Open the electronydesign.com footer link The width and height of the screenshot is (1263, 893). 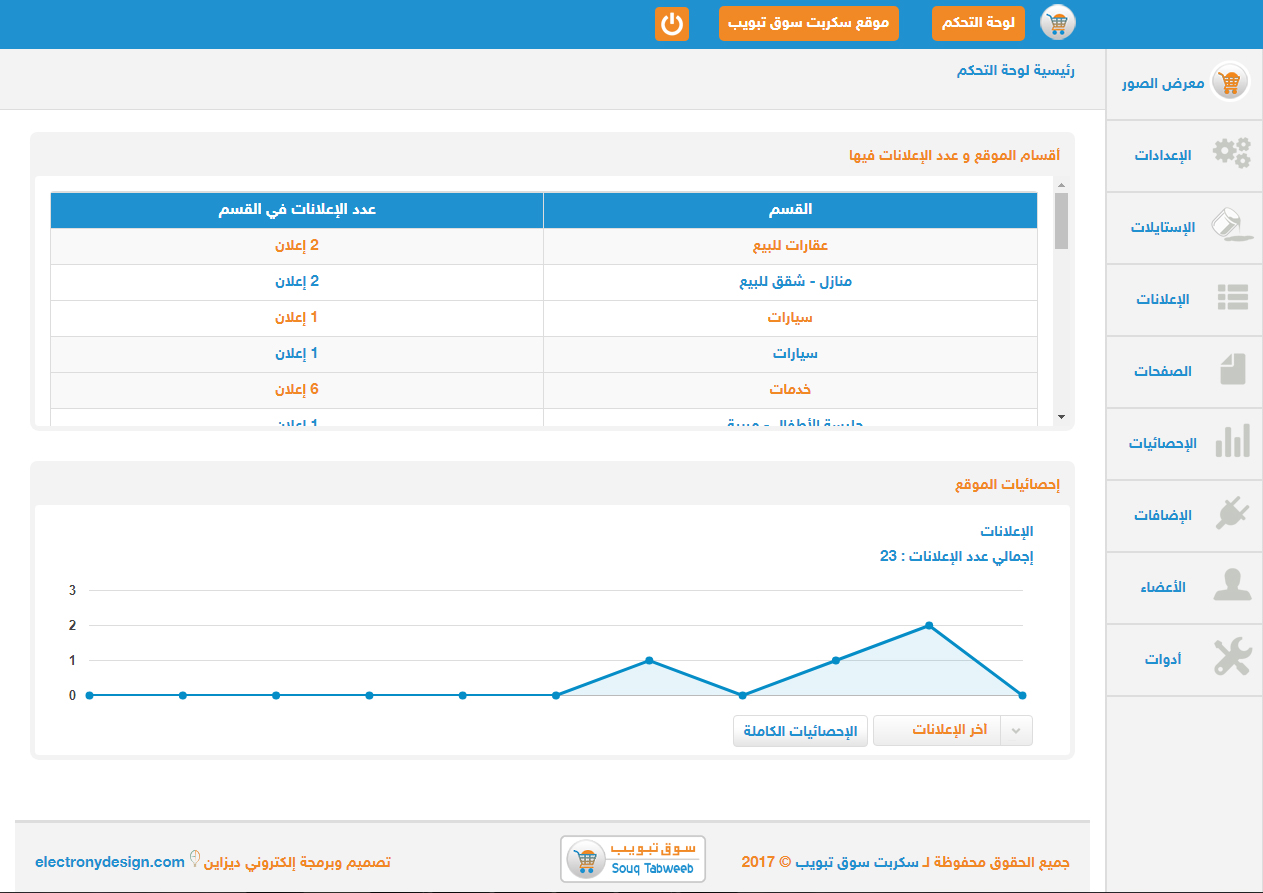click(110, 862)
